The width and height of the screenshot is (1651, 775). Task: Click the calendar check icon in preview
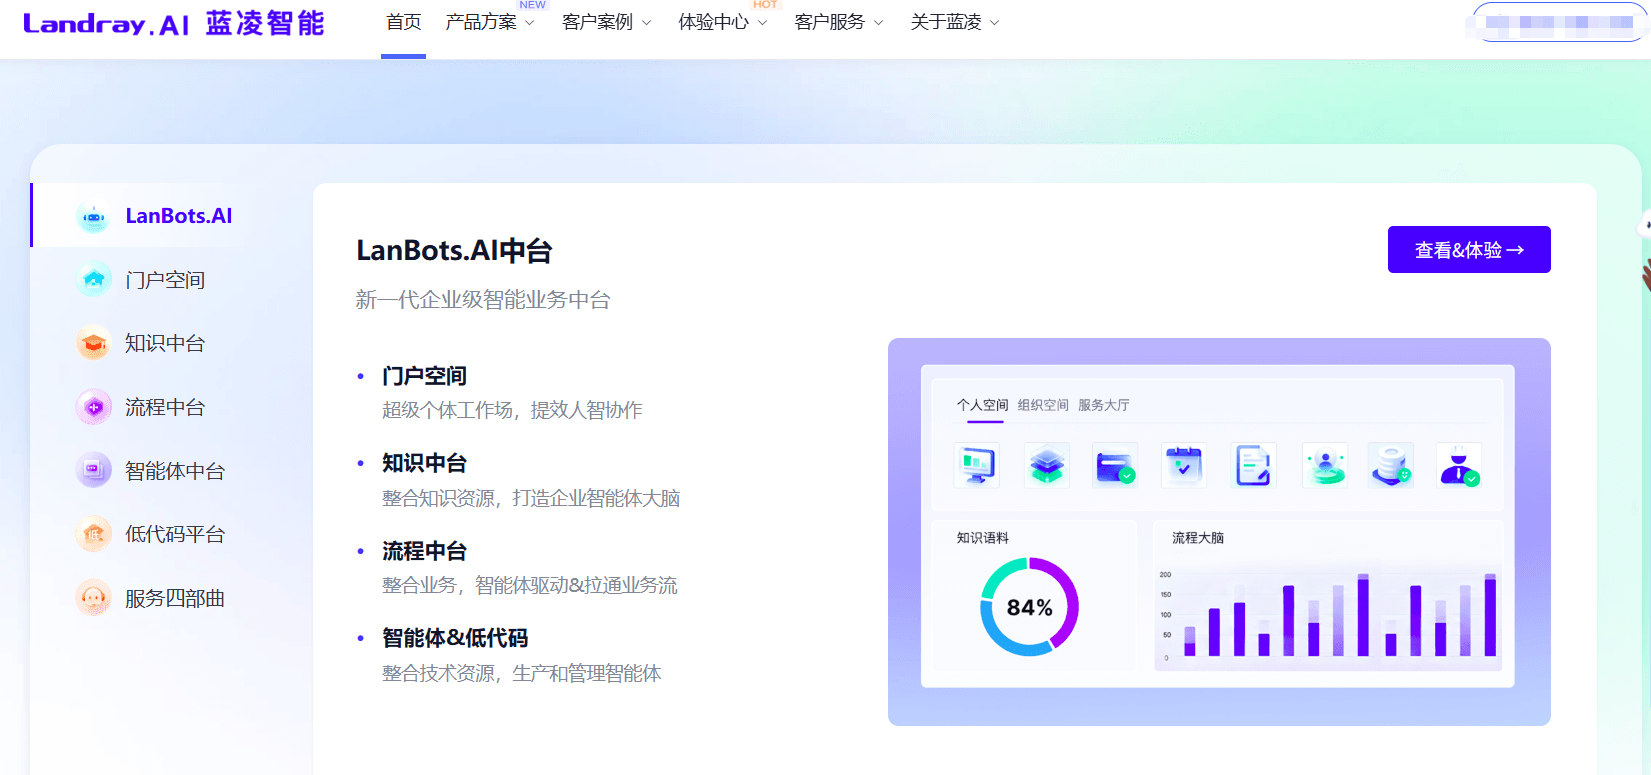pyautogui.click(x=1184, y=465)
